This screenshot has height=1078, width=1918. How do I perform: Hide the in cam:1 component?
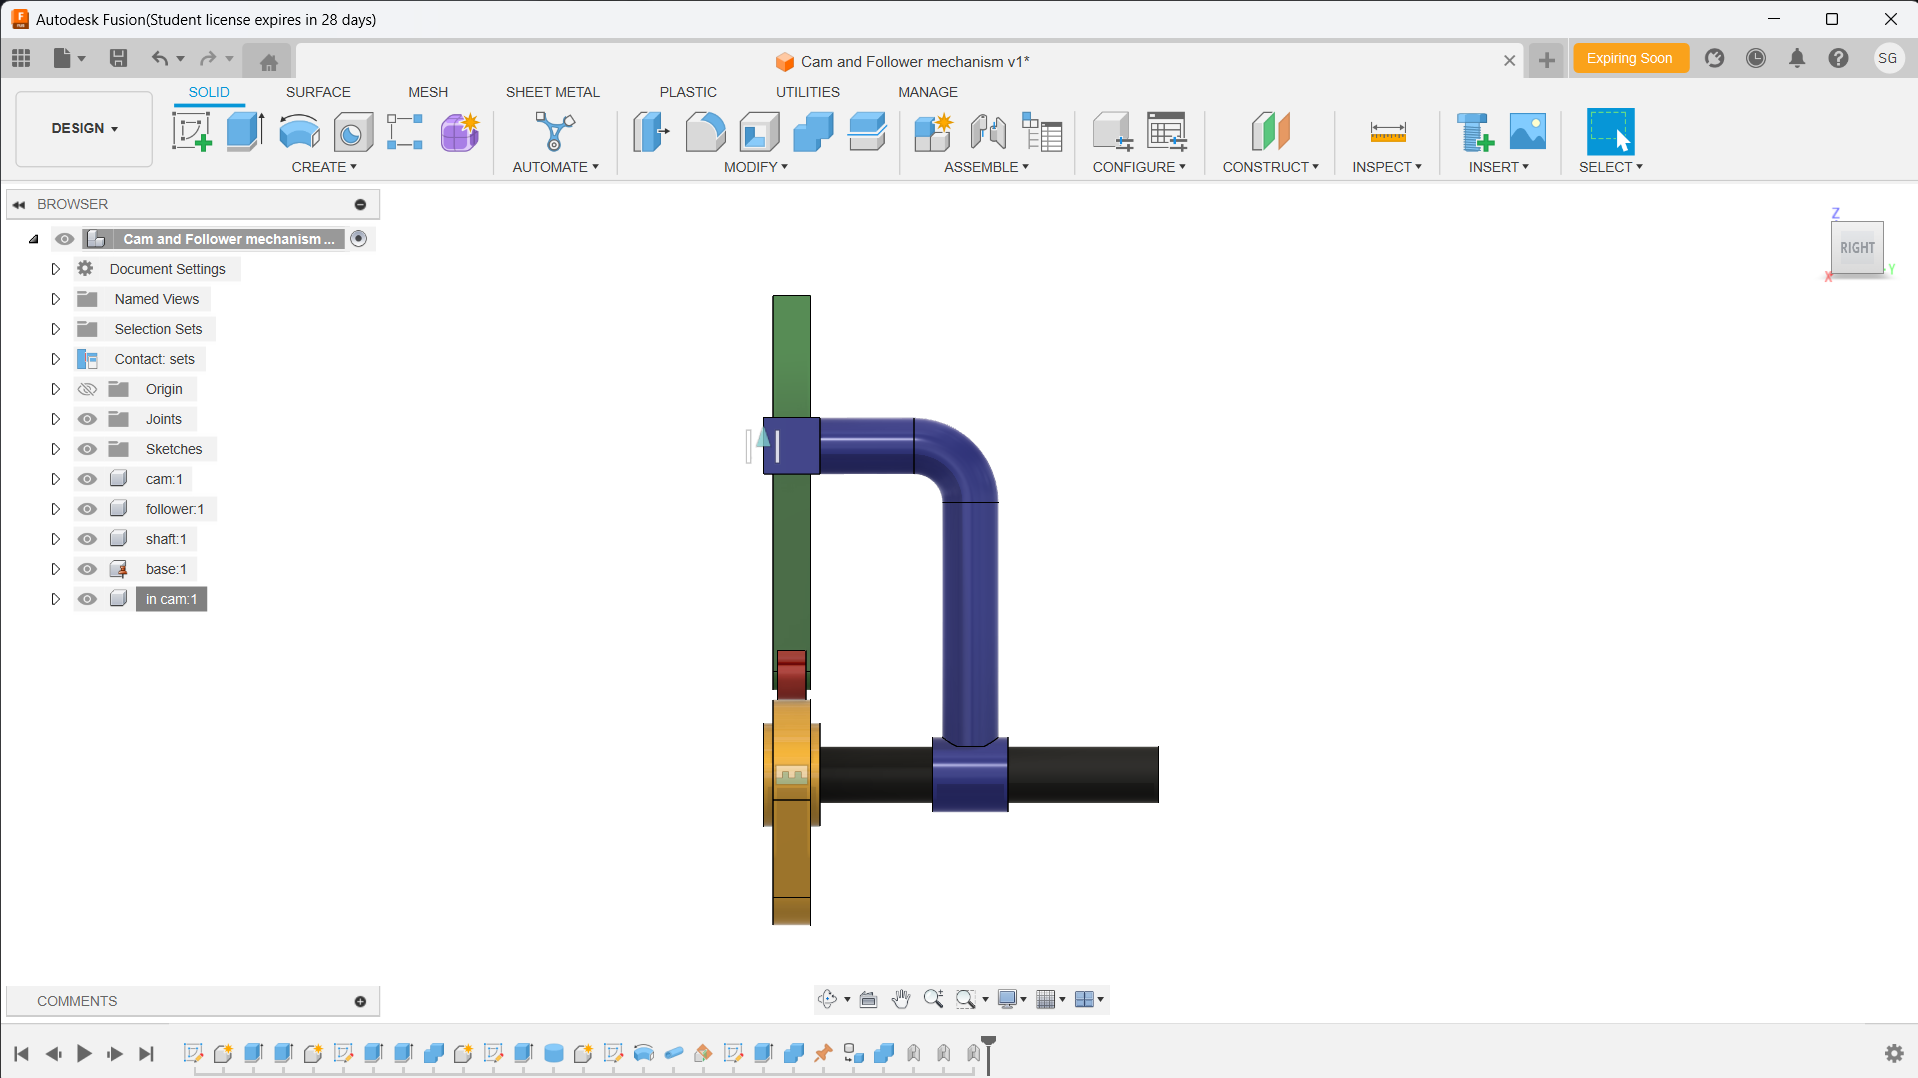click(87, 599)
